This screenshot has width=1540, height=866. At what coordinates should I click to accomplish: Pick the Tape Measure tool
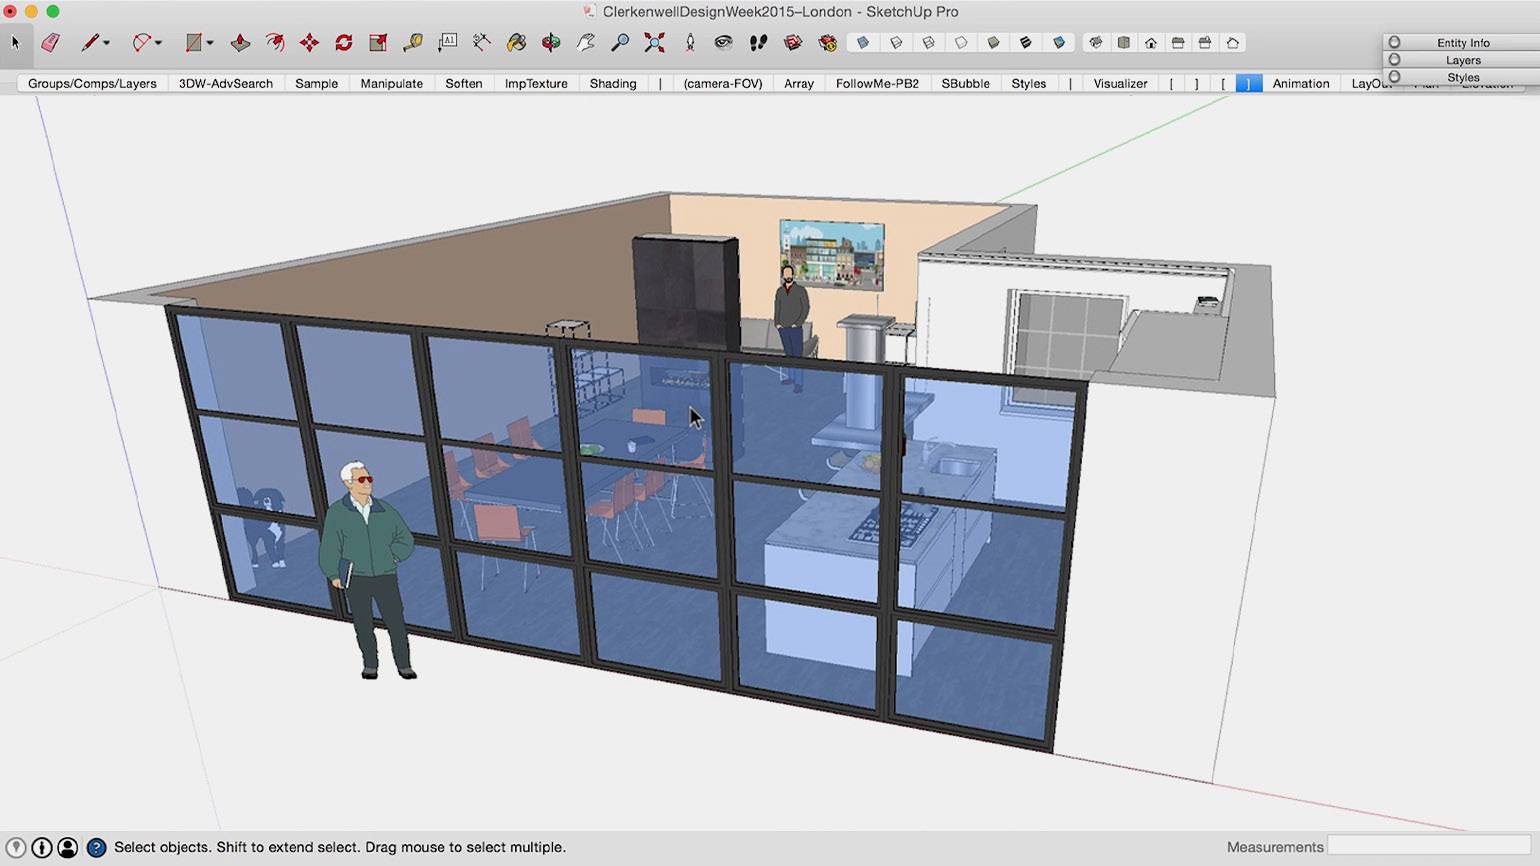[413, 42]
